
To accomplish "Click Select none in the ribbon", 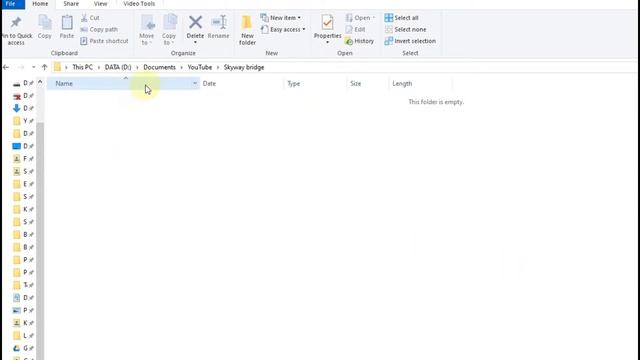I will pos(405,29).
